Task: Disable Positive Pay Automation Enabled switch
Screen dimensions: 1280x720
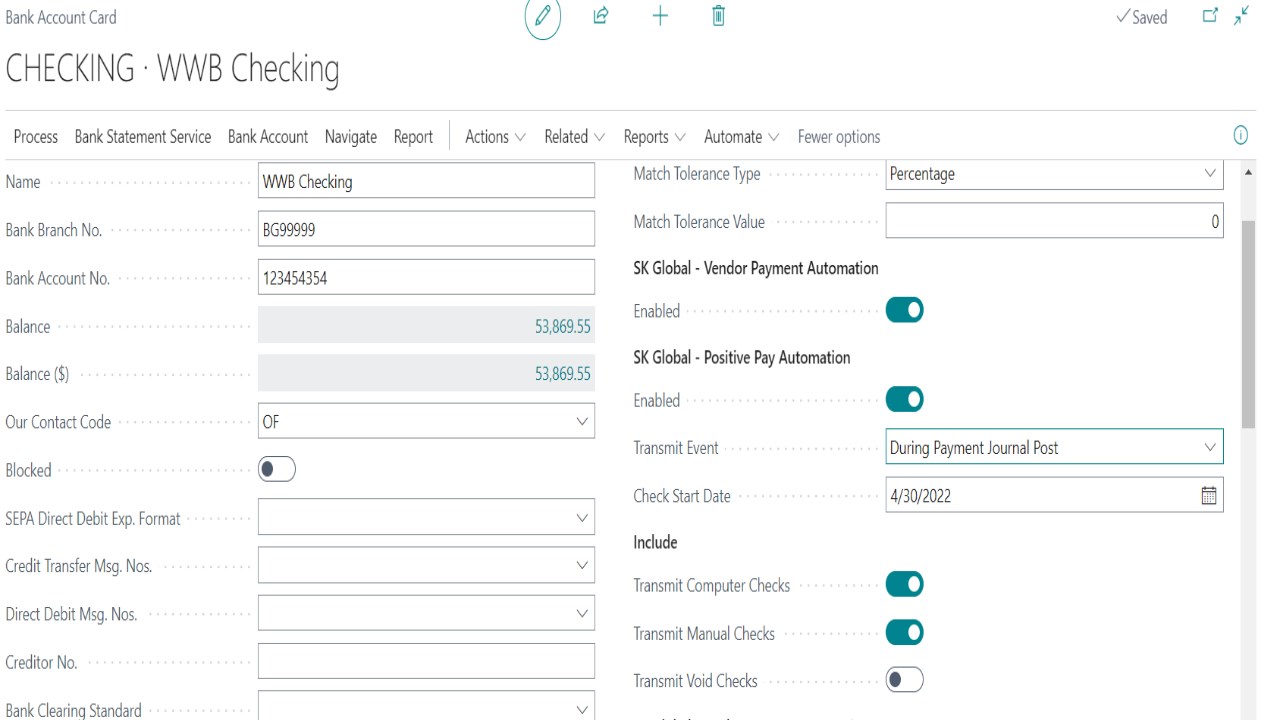Action: click(x=905, y=400)
